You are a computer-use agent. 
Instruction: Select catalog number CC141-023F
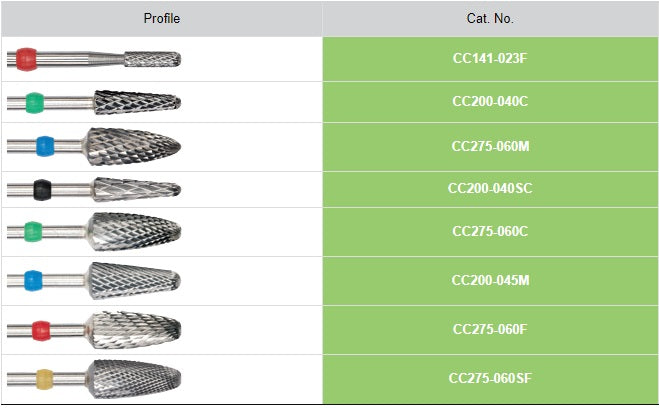(490, 59)
